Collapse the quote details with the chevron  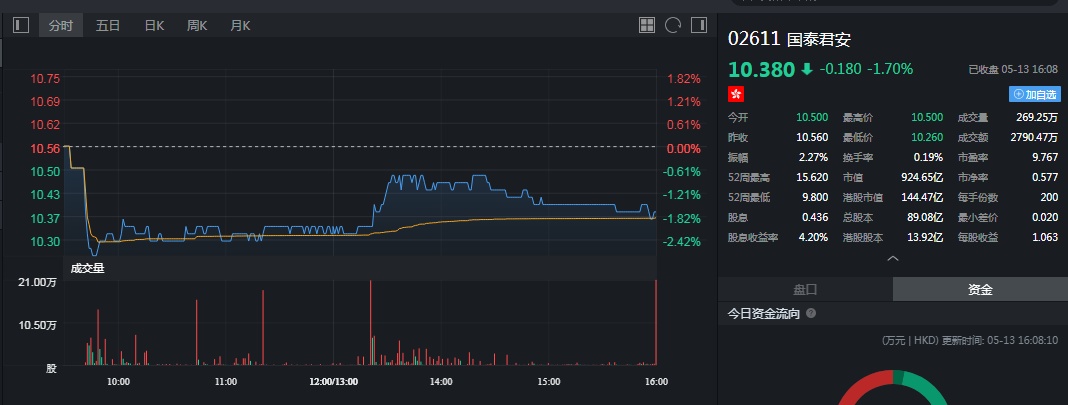coord(893,258)
